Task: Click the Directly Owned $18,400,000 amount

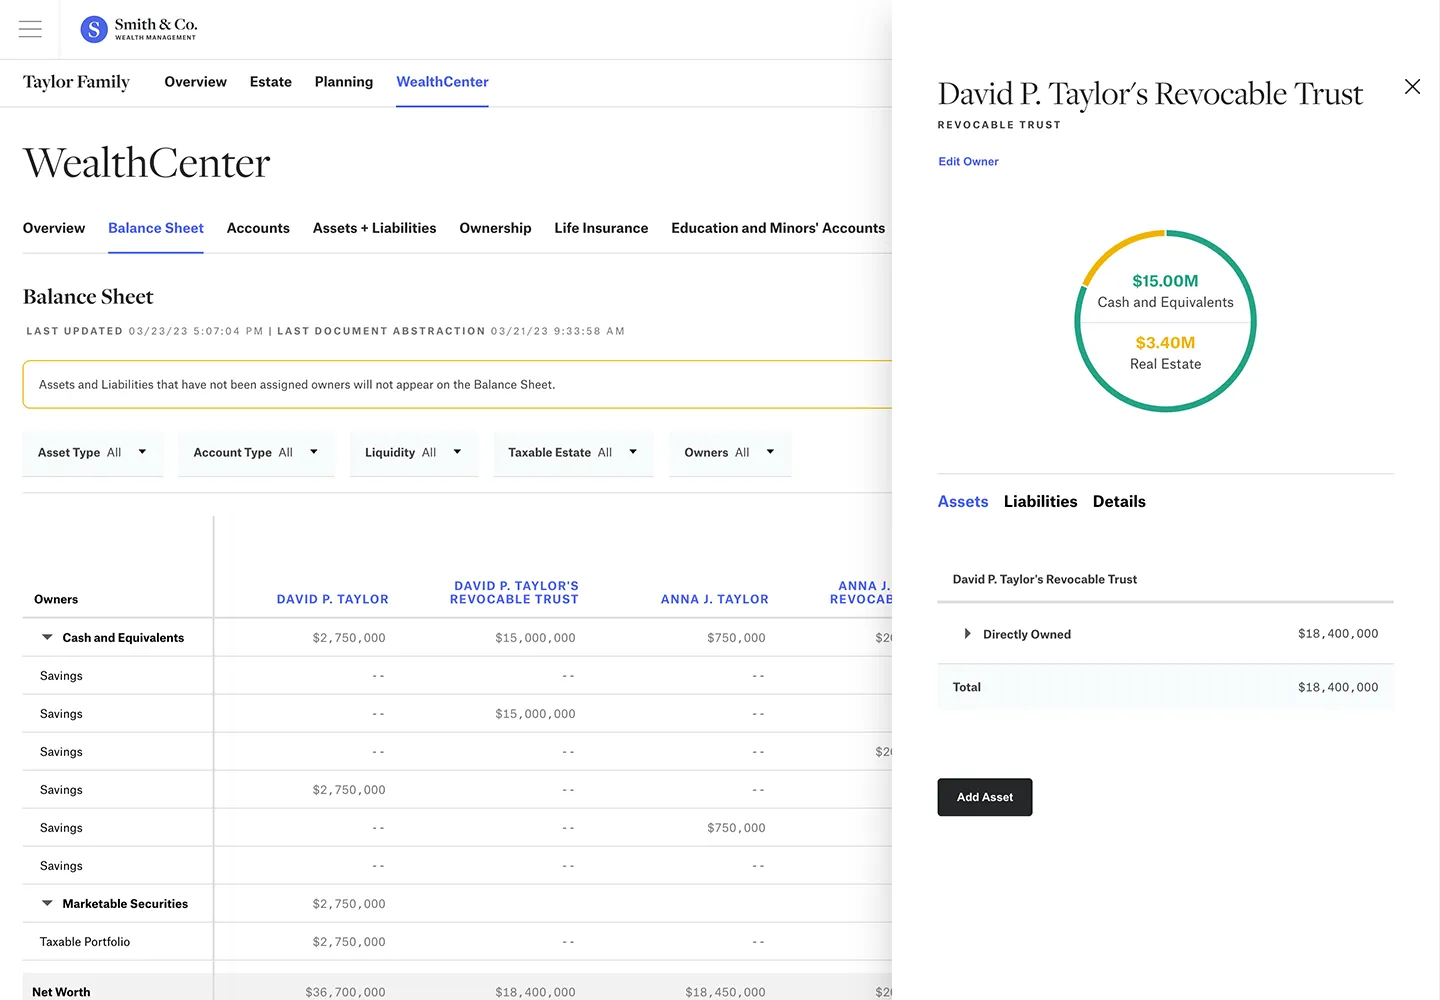Action: coord(1338,634)
